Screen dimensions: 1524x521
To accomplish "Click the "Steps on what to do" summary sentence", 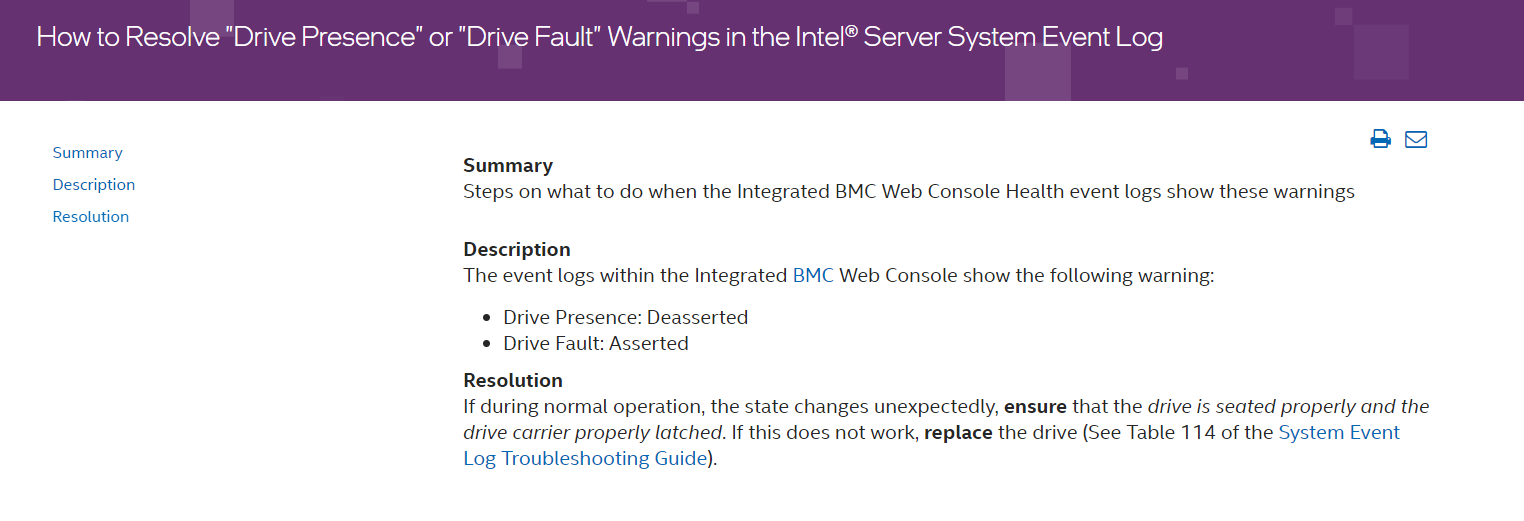I will [x=560, y=192].
